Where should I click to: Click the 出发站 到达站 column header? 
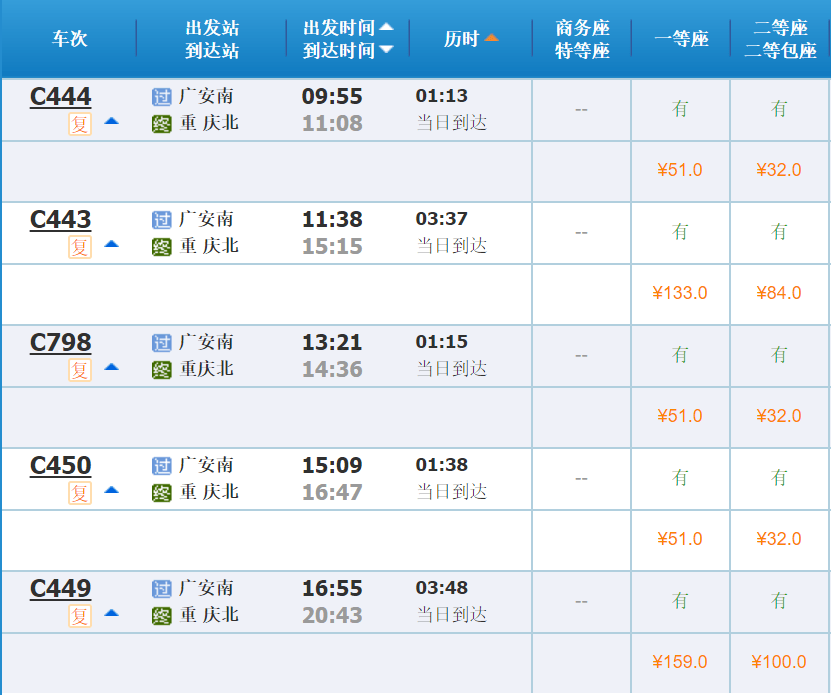coord(212,39)
